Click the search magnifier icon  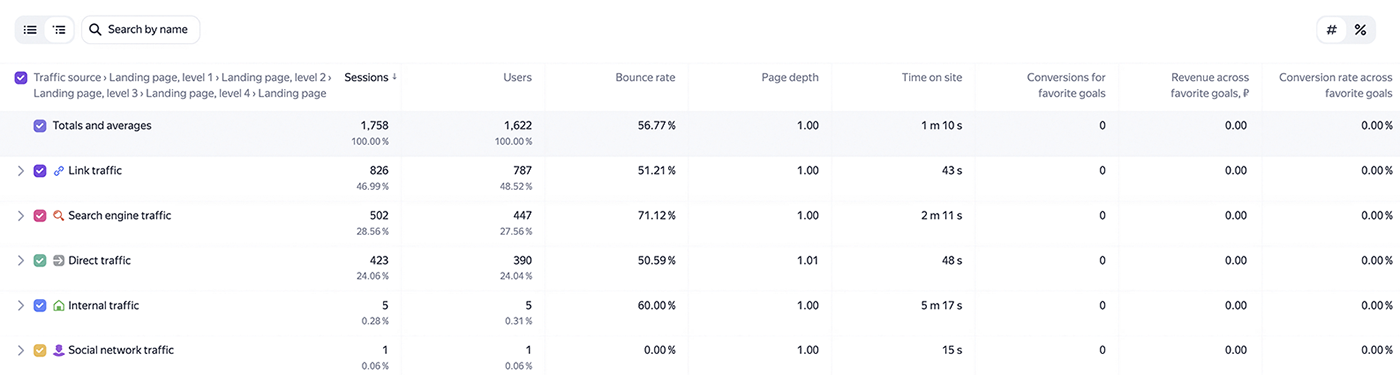[95, 30]
